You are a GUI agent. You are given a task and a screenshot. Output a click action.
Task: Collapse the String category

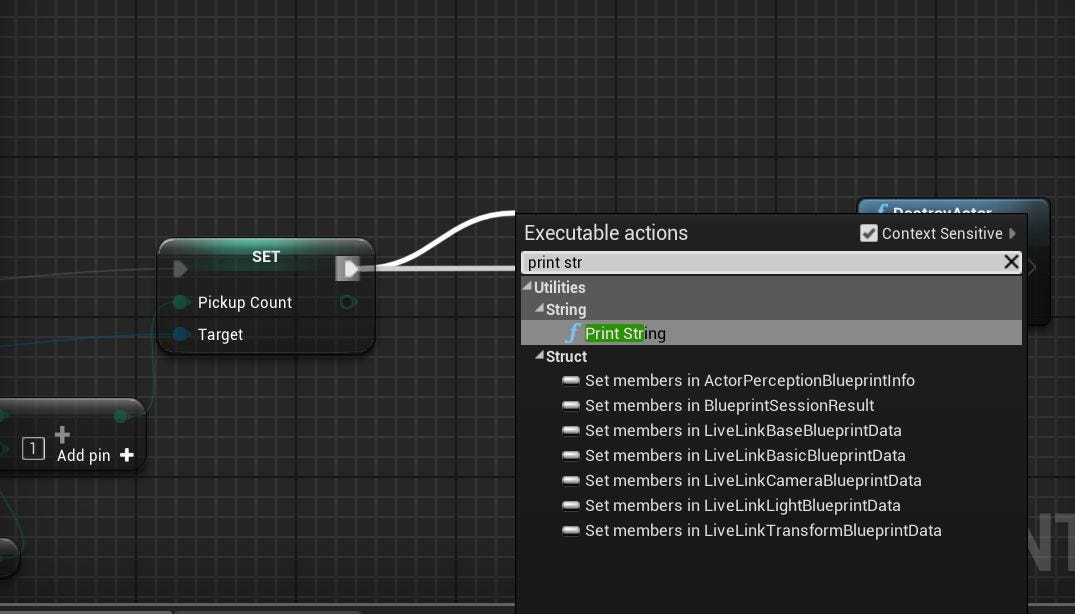[539, 310]
